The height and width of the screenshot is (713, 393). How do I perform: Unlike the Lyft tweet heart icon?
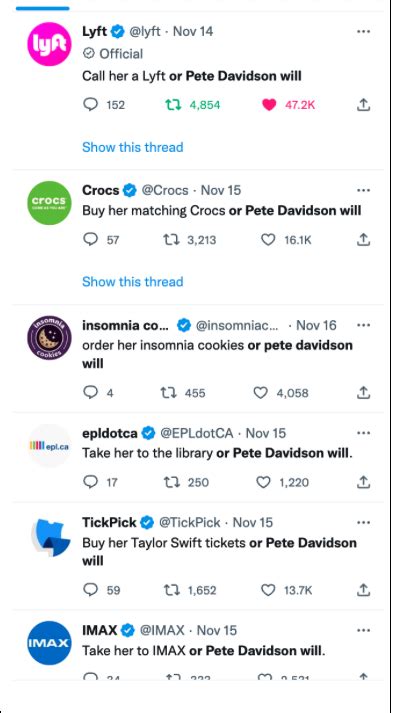269,105
